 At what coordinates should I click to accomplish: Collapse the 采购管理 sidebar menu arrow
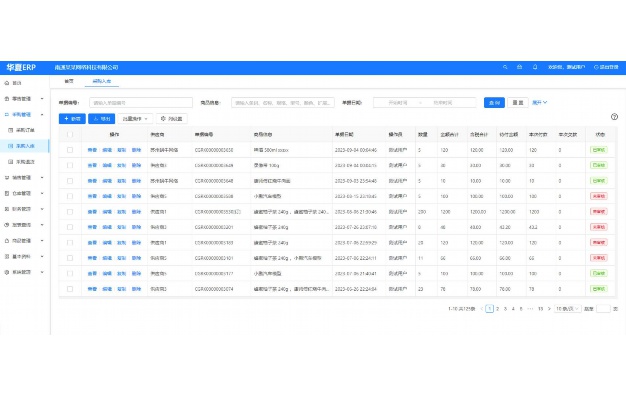tap(42, 115)
